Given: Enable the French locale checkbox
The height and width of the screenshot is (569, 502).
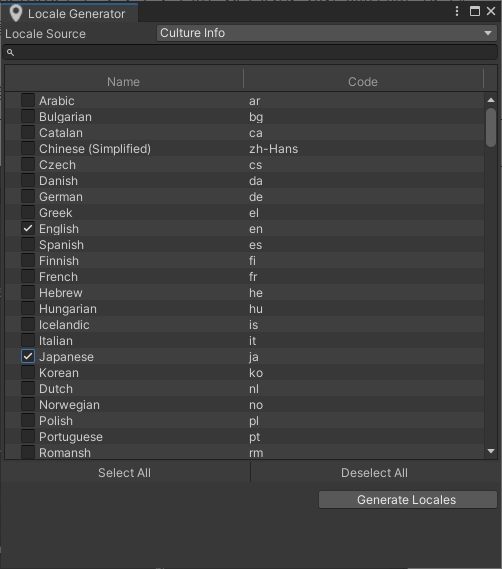Looking at the screenshot, I should click(28, 277).
